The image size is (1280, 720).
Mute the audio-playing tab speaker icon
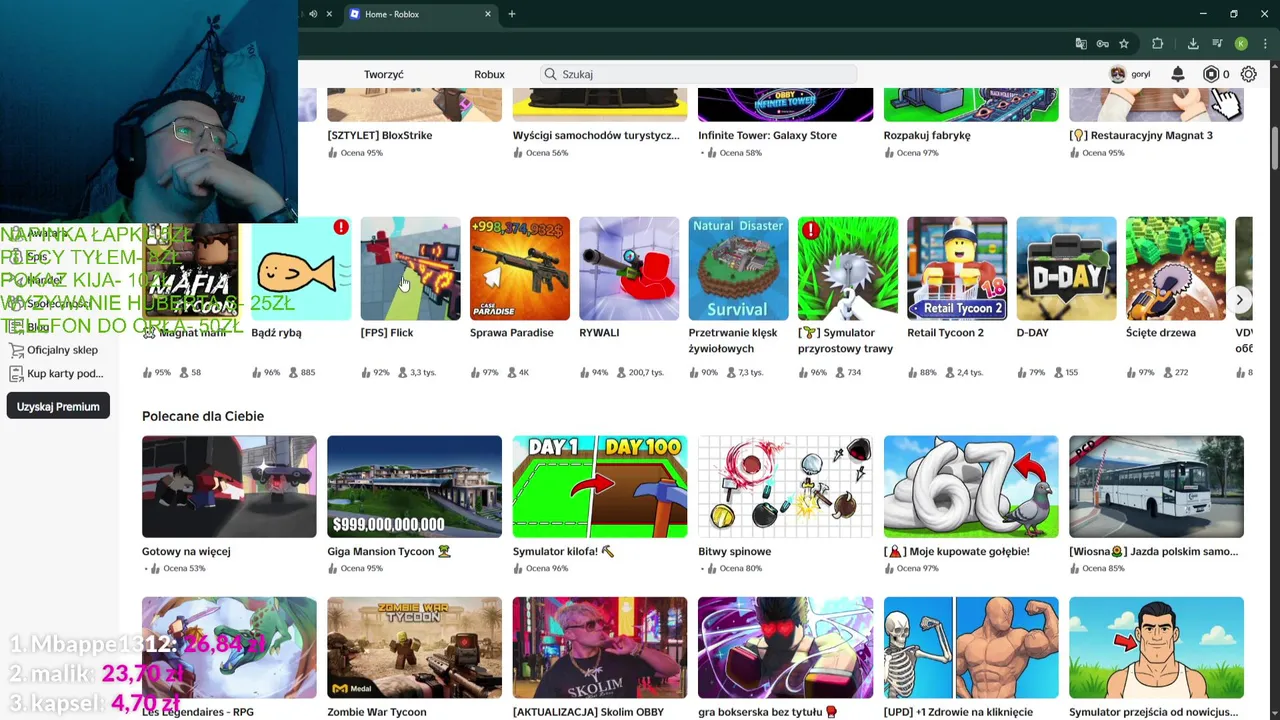(313, 14)
